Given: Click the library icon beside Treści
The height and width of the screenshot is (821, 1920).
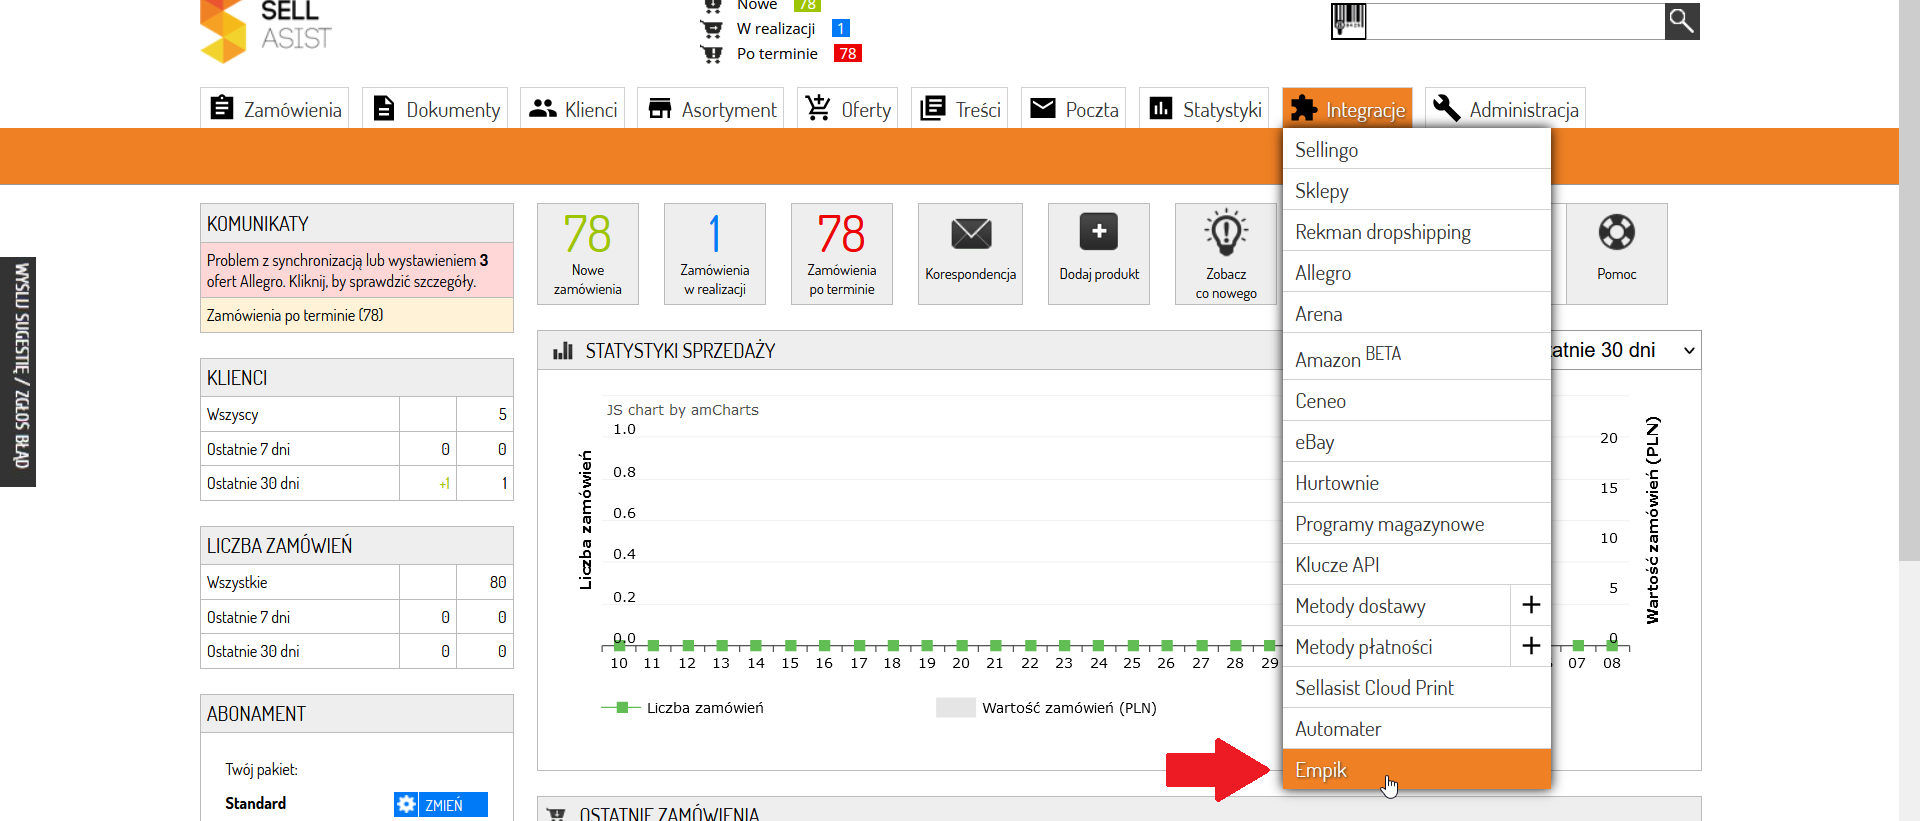Looking at the screenshot, I should (x=933, y=108).
